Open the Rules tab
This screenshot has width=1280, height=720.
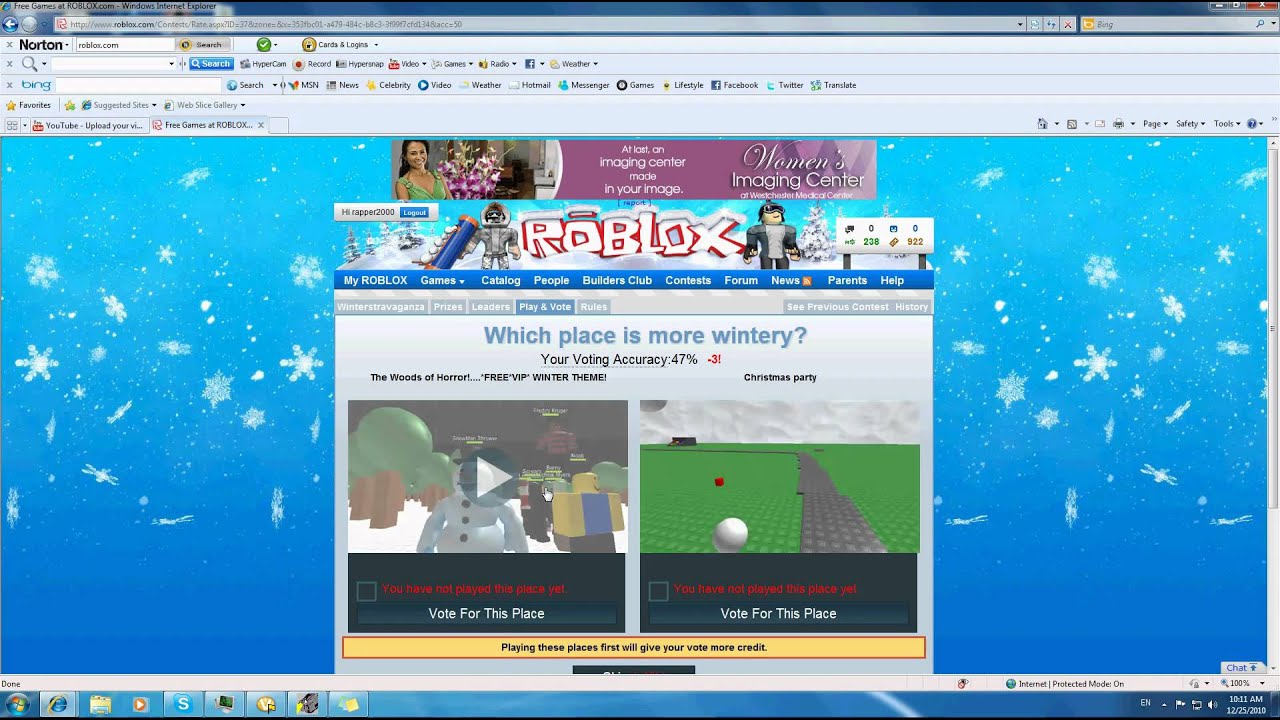[x=593, y=307]
